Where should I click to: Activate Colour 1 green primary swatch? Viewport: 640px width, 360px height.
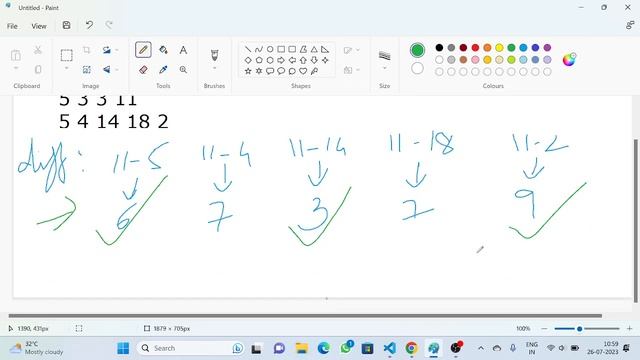[x=417, y=50]
